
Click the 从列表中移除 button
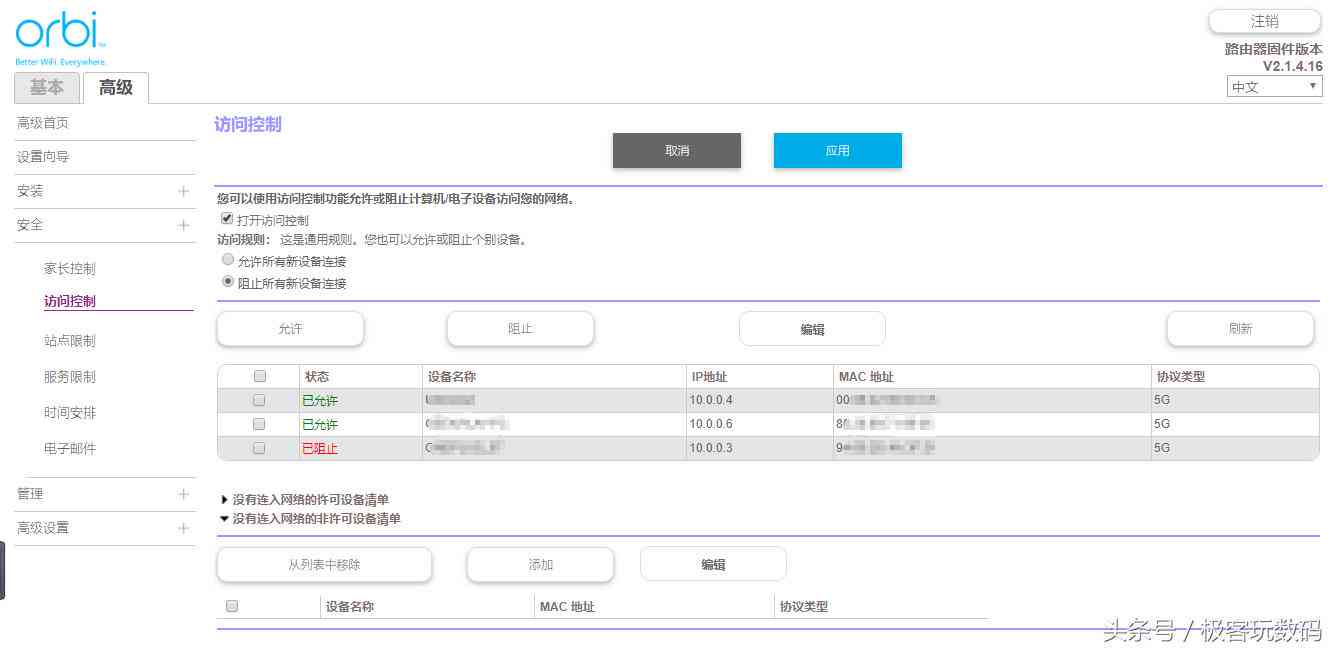[324, 564]
